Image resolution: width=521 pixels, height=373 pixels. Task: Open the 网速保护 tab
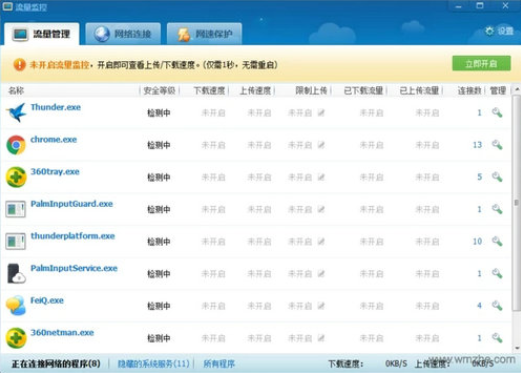click(x=204, y=34)
